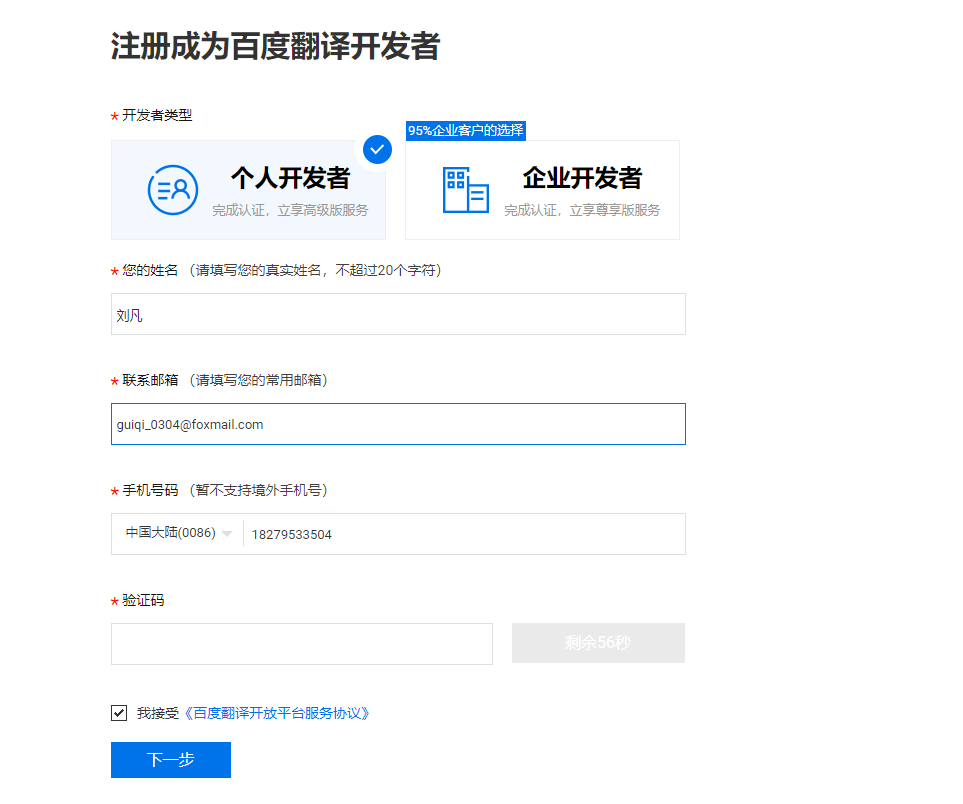Screen dimensions: 963x804
Task: Click the blue checkmark selected badge
Action: coord(377,149)
